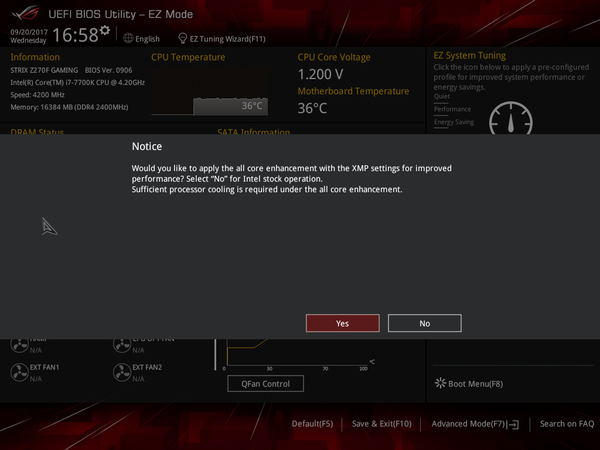600x450 pixels.
Task: Confirm the notice by clicking Yes
Action: coord(342,323)
